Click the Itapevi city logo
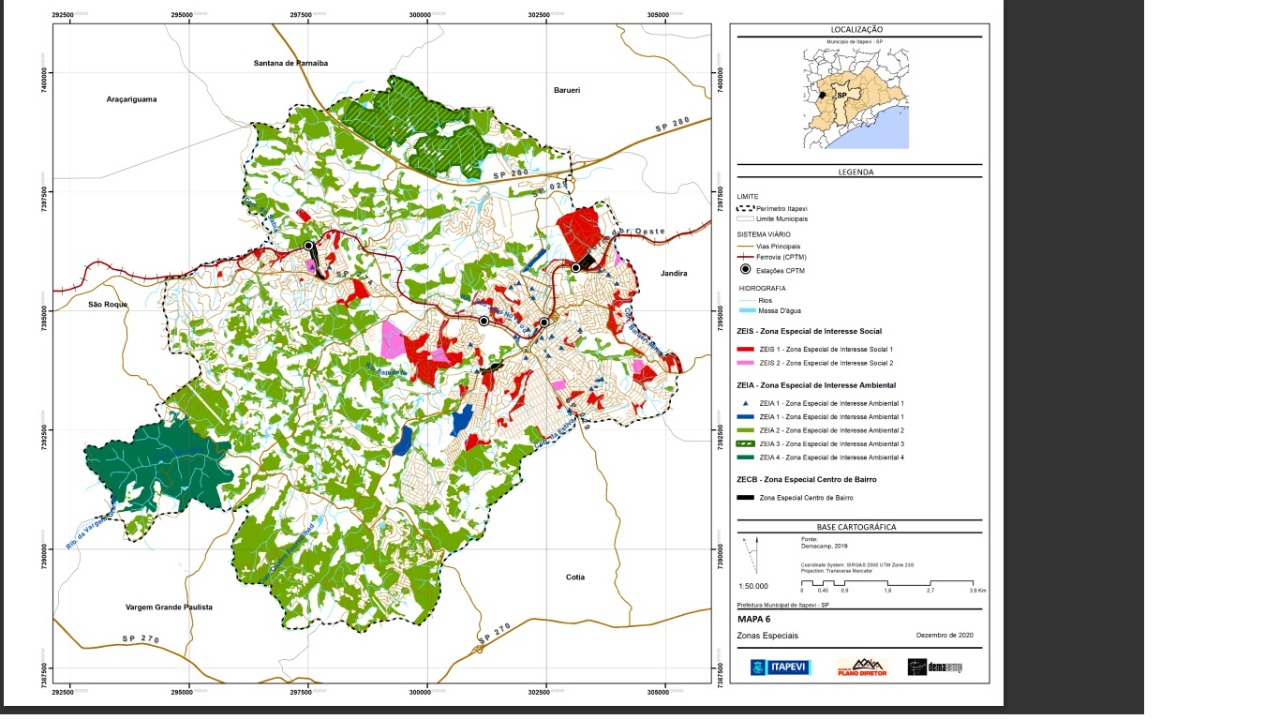This screenshot has width=1280, height=720. point(780,667)
